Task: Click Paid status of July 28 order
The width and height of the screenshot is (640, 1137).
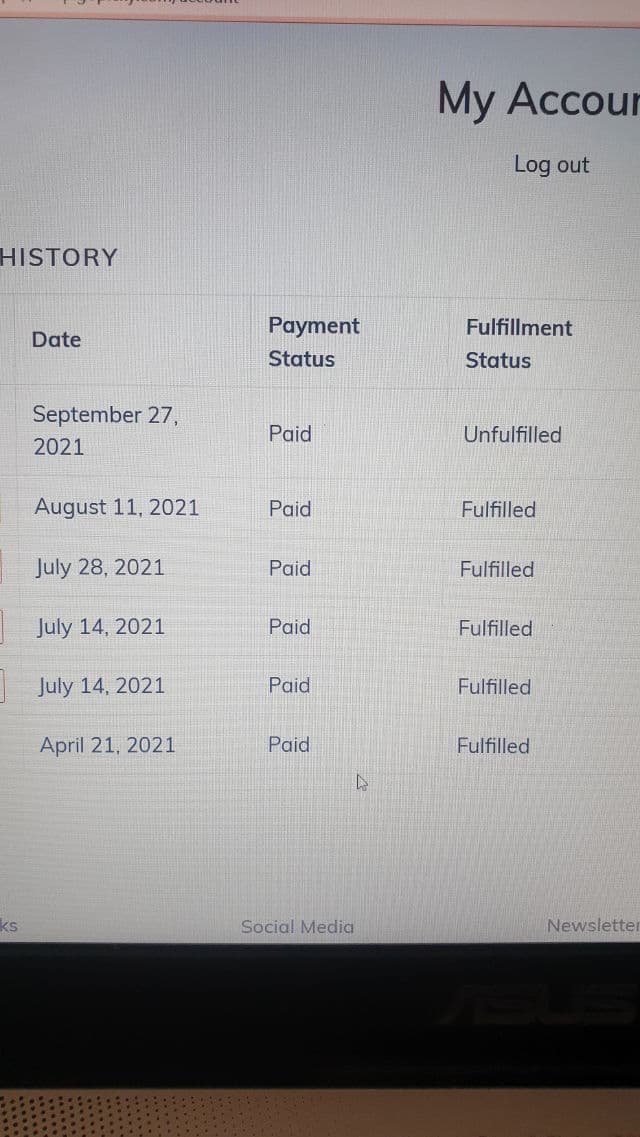Action: point(290,568)
